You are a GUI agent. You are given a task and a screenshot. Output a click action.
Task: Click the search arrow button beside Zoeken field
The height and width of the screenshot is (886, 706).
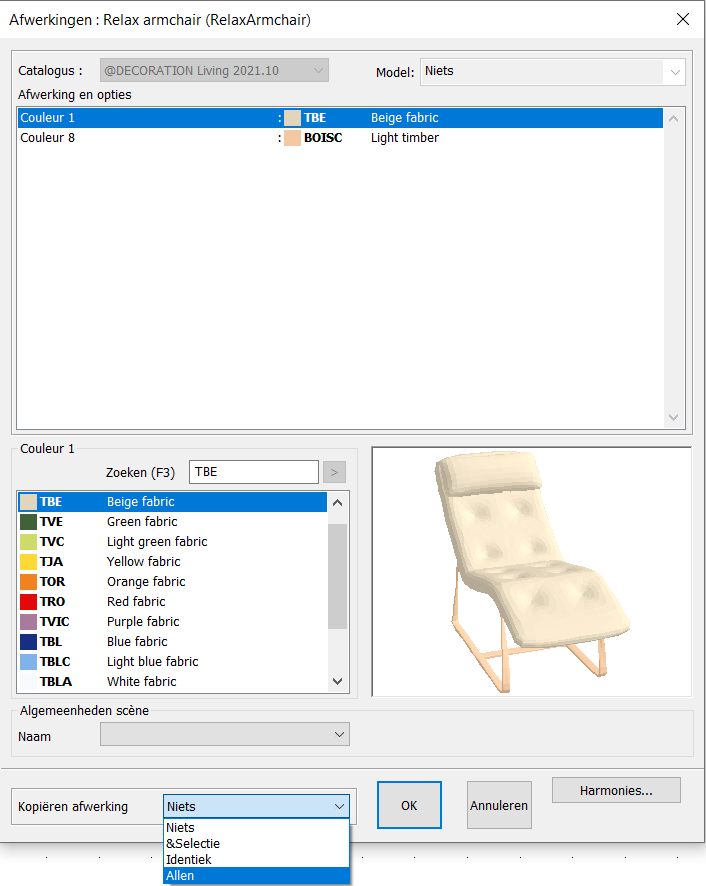click(334, 472)
